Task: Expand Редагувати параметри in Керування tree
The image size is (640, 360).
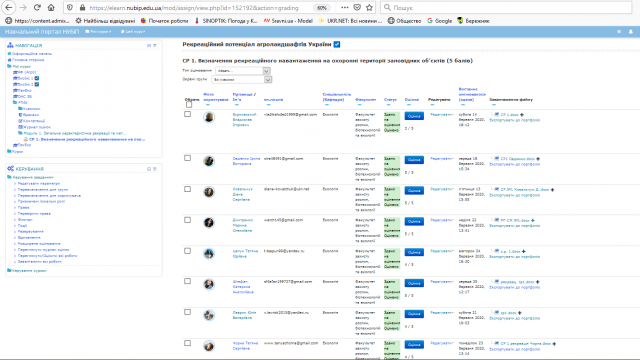Action: [38, 183]
